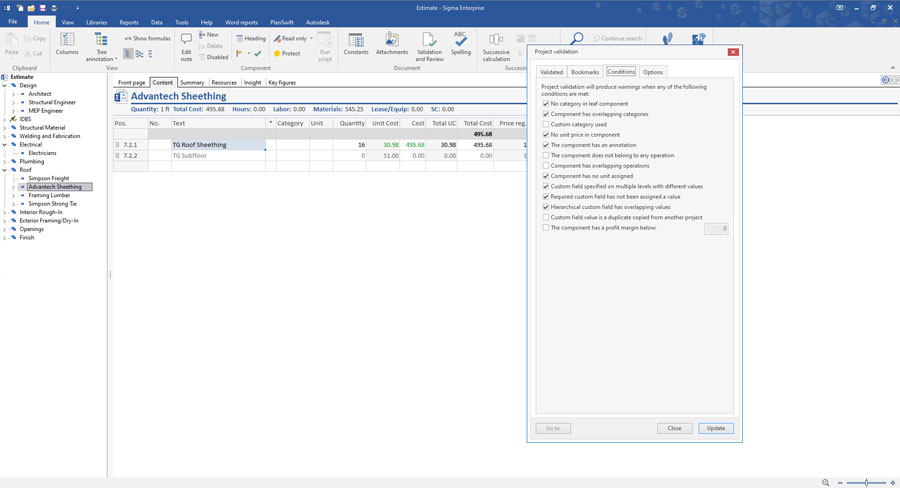This screenshot has width=900, height=488.
Task: Toggle Show formulas
Action: (148, 38)
